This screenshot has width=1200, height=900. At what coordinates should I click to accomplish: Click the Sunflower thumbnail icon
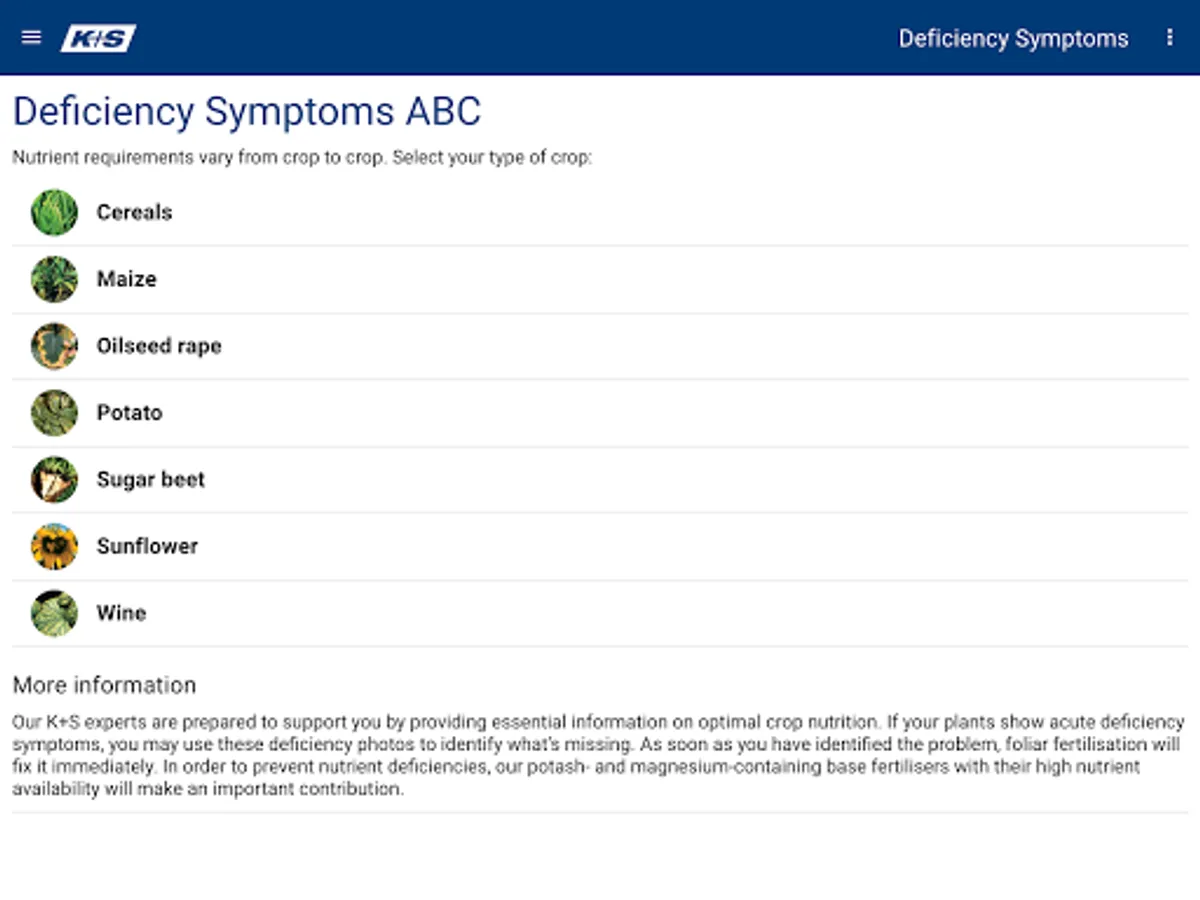[54, 547]
